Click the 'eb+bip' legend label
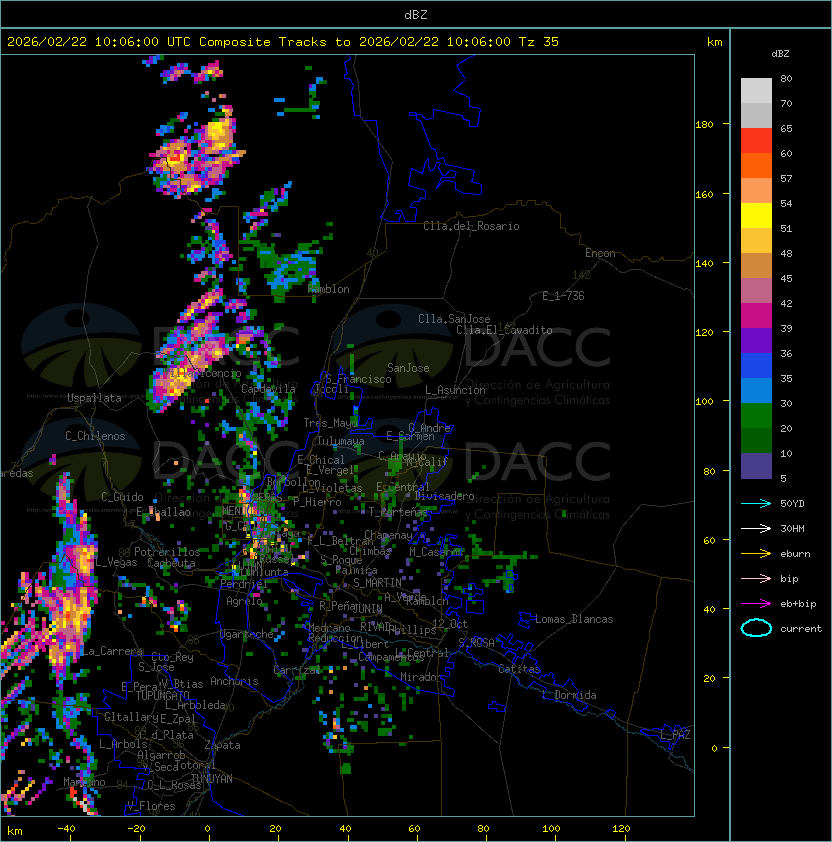Screen dimensions: 832x842 click(x=798, y=604)
